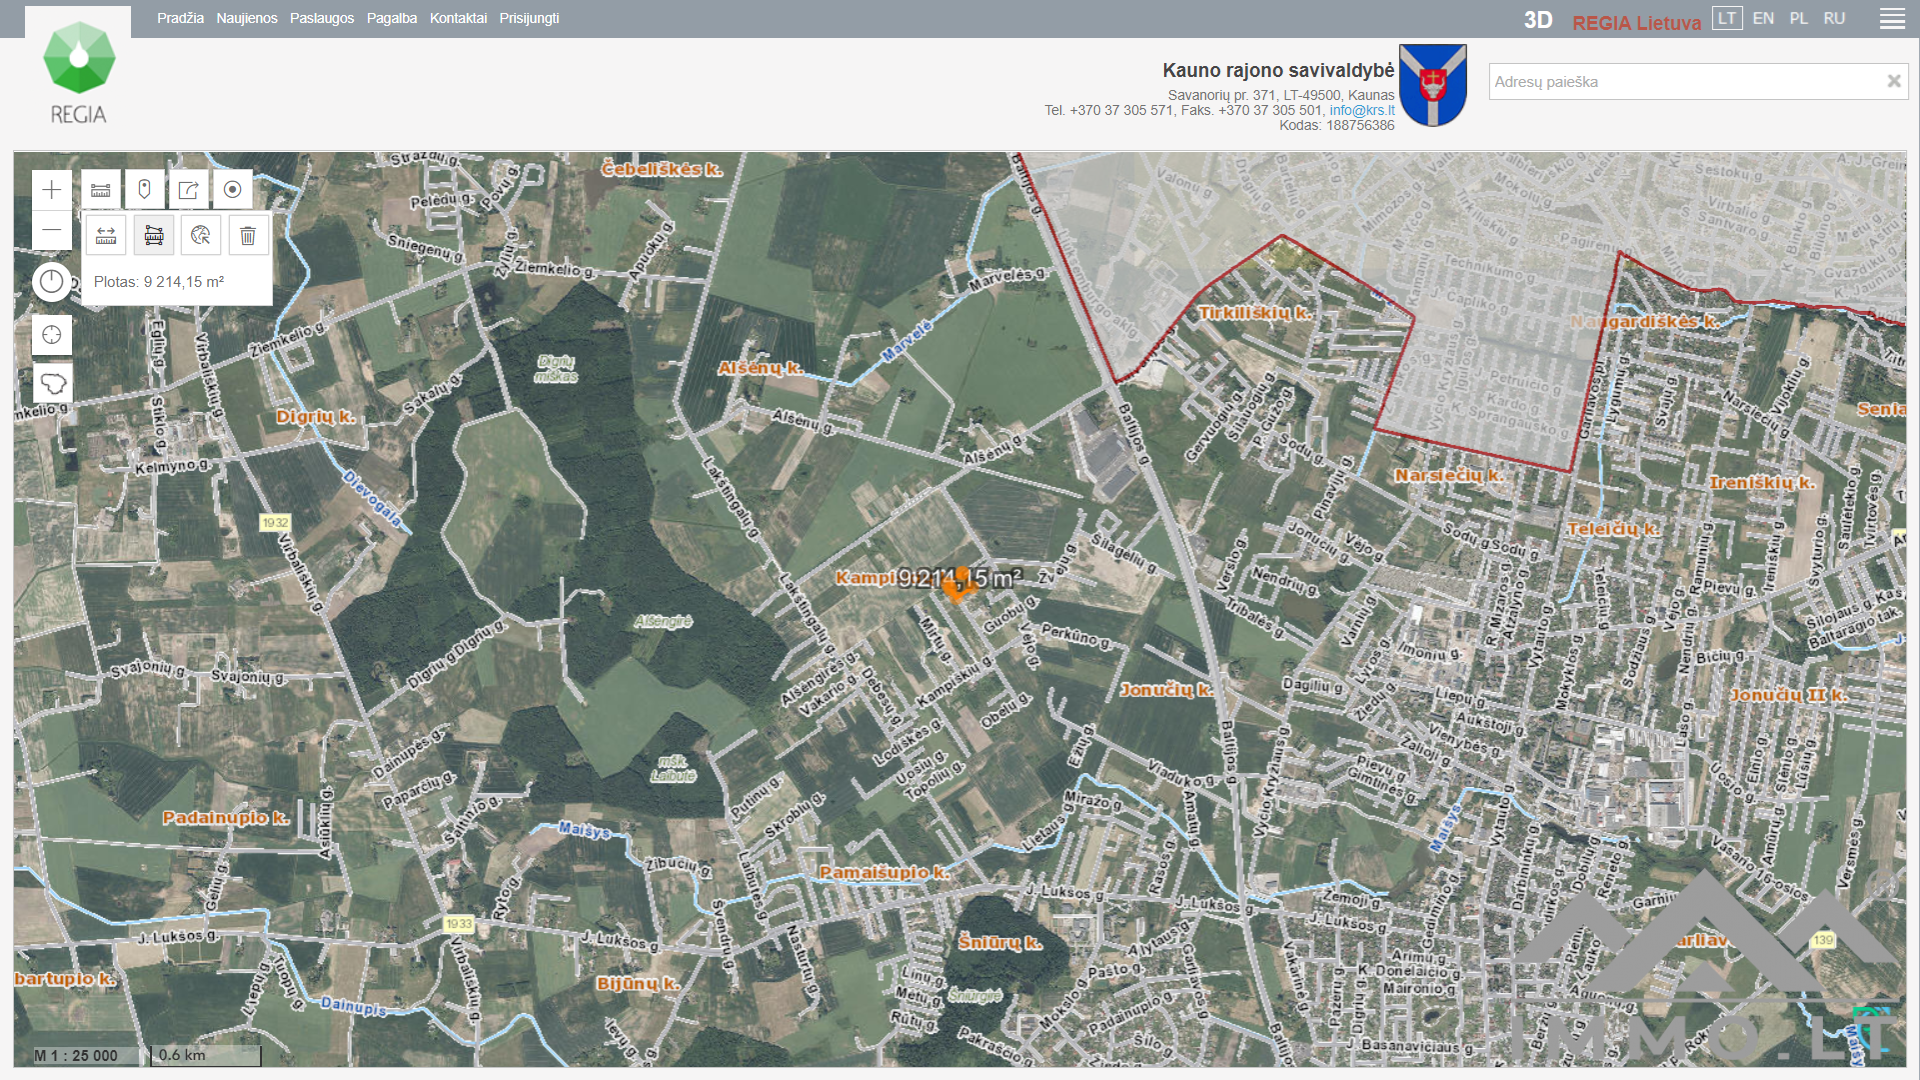This screenshot has height=1080, width=1920.
Task: Open the Pradžia menu item
Action: coord(180,18)
